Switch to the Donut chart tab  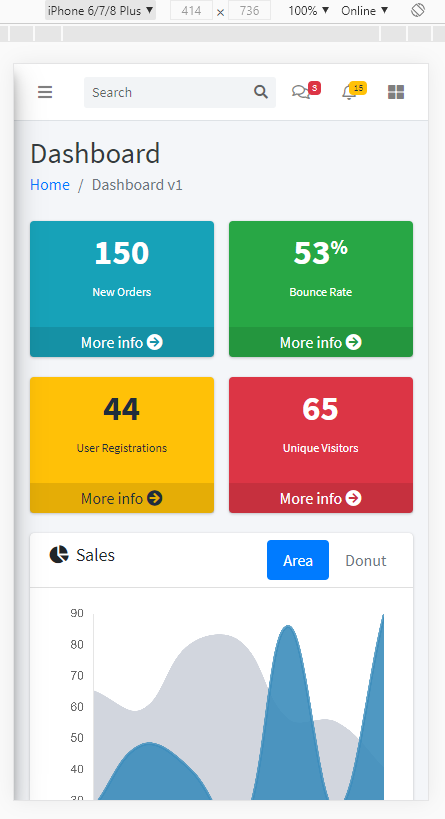click(366, 560)
